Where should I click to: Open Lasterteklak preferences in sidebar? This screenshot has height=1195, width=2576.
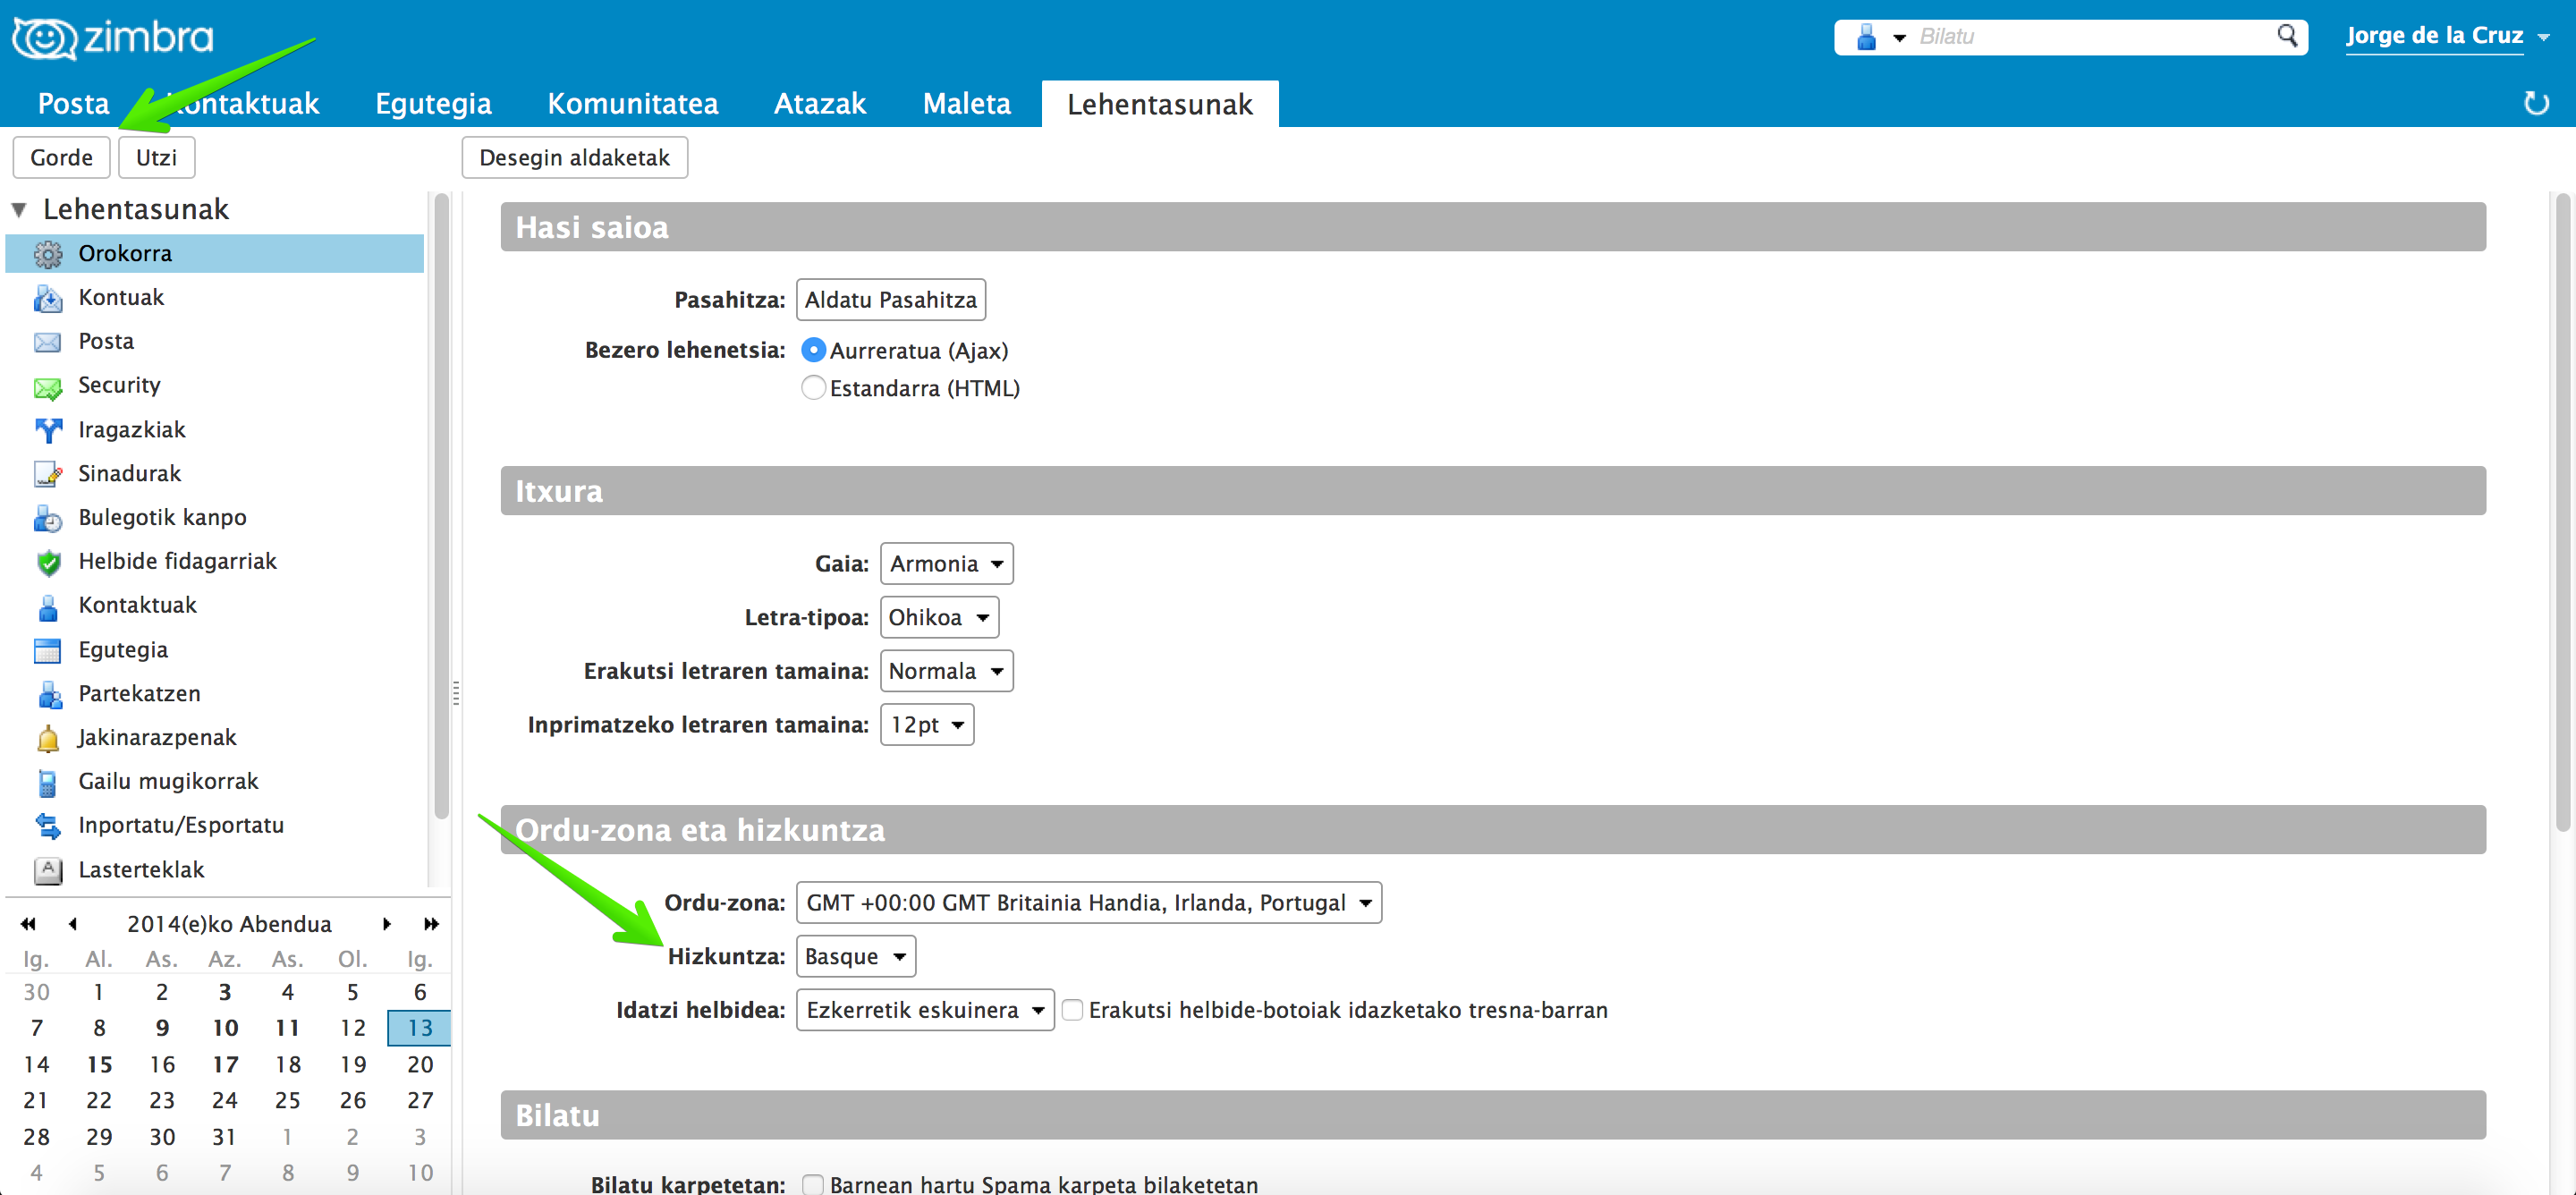tap(215, 870)
